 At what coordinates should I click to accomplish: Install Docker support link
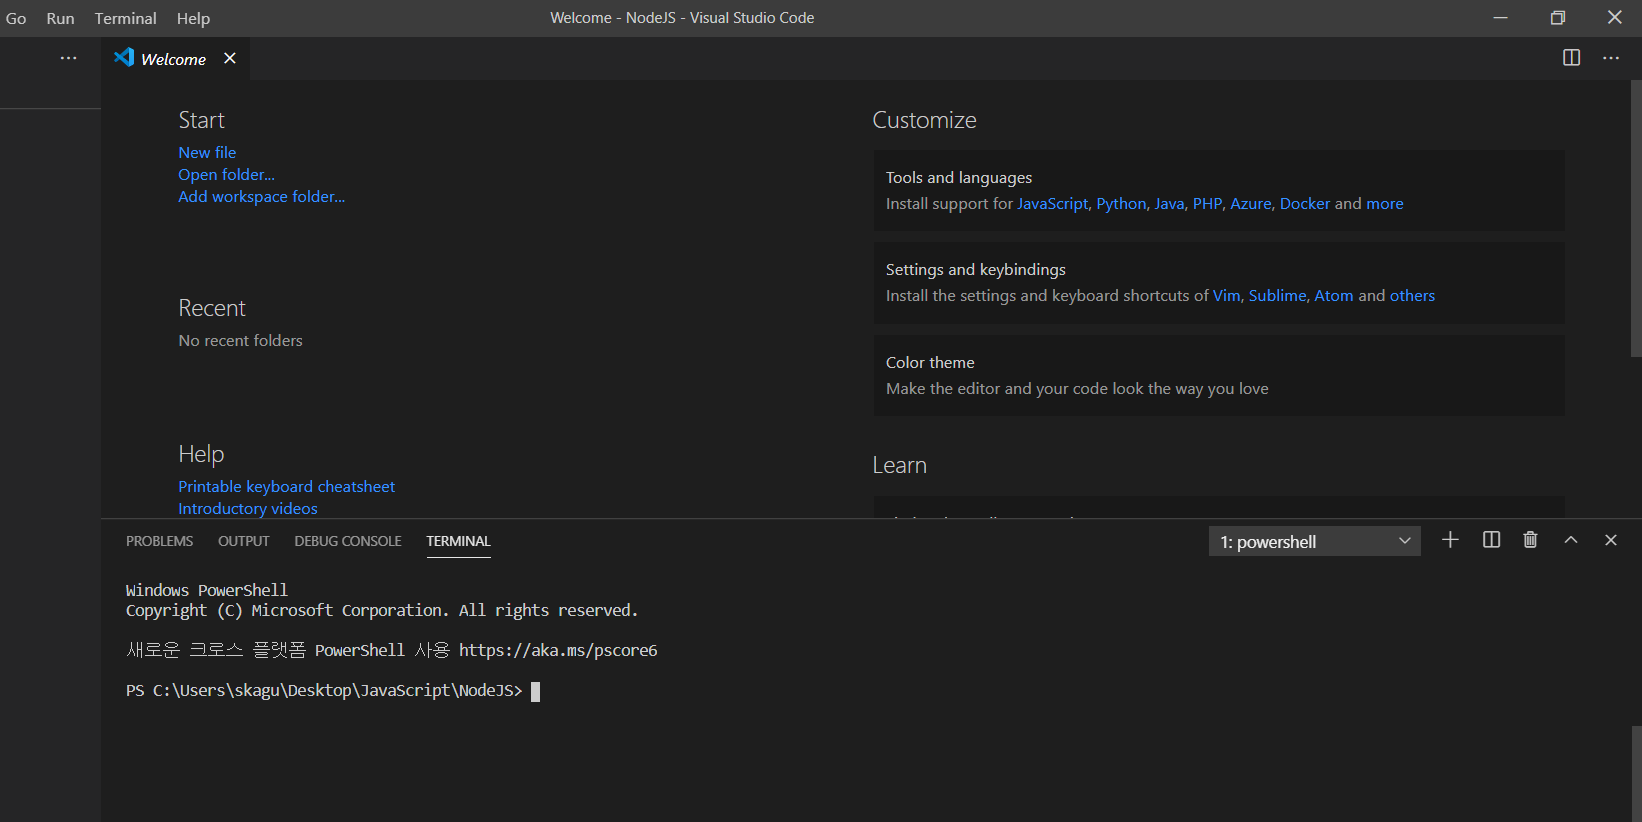(1305, 203)
